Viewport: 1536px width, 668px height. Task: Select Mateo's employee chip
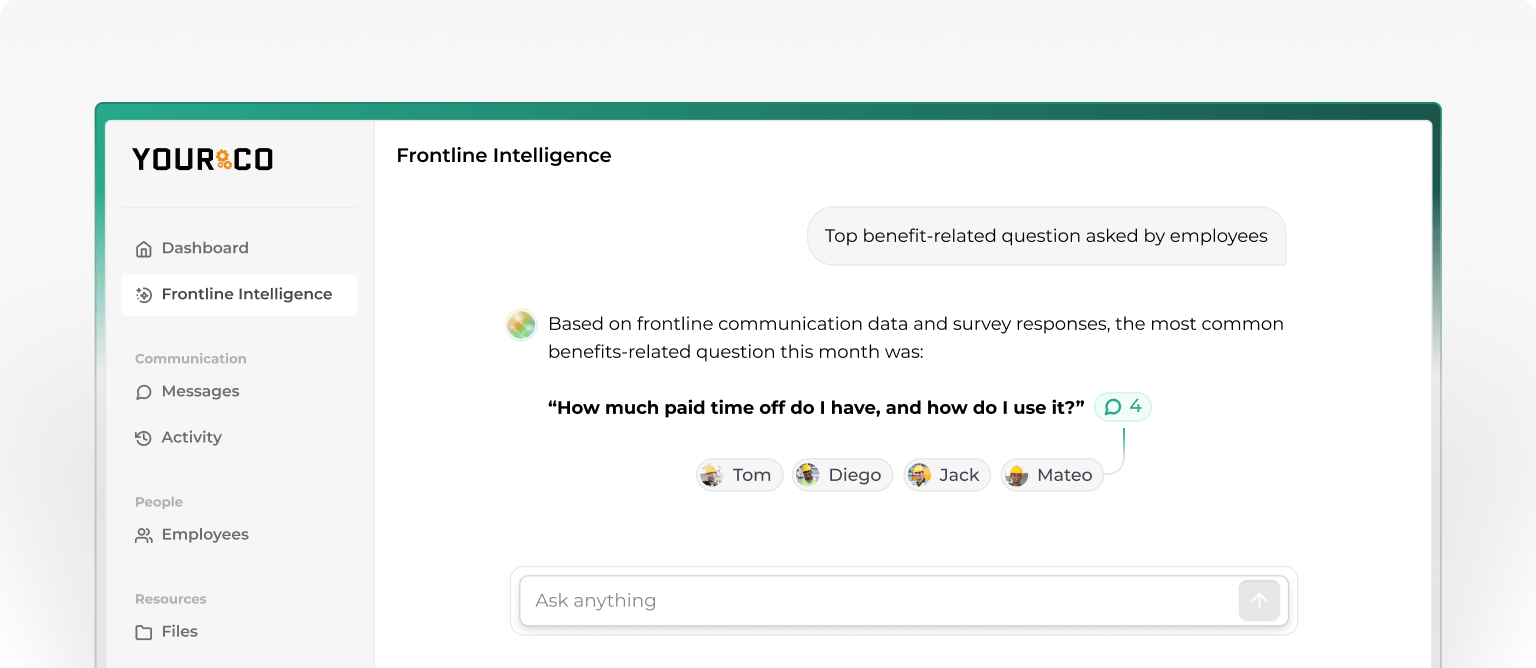pyautogui.click(x=1051, y=474)
